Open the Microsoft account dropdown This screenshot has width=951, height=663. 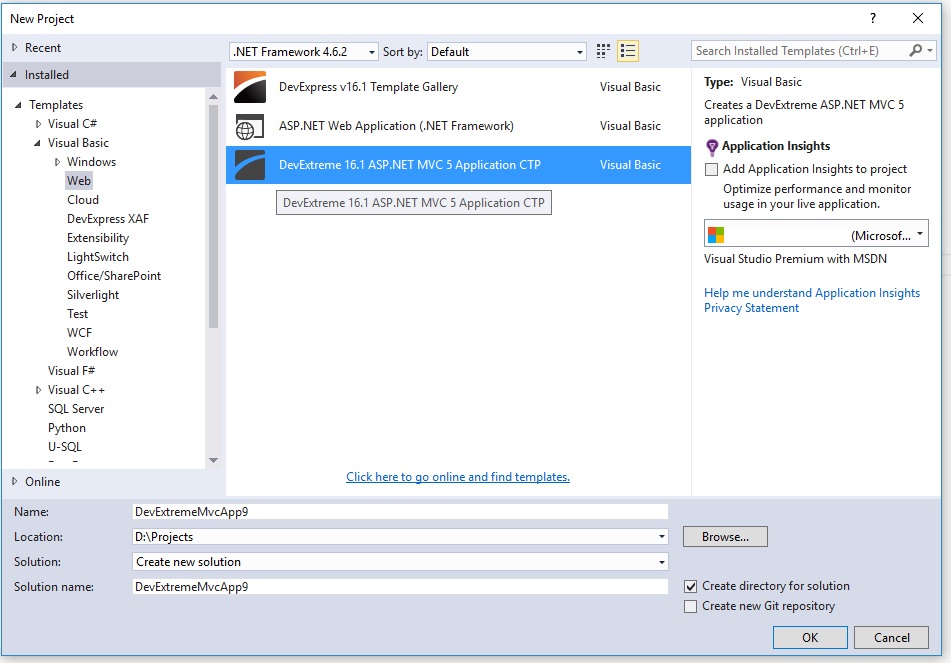pos(816,234)
